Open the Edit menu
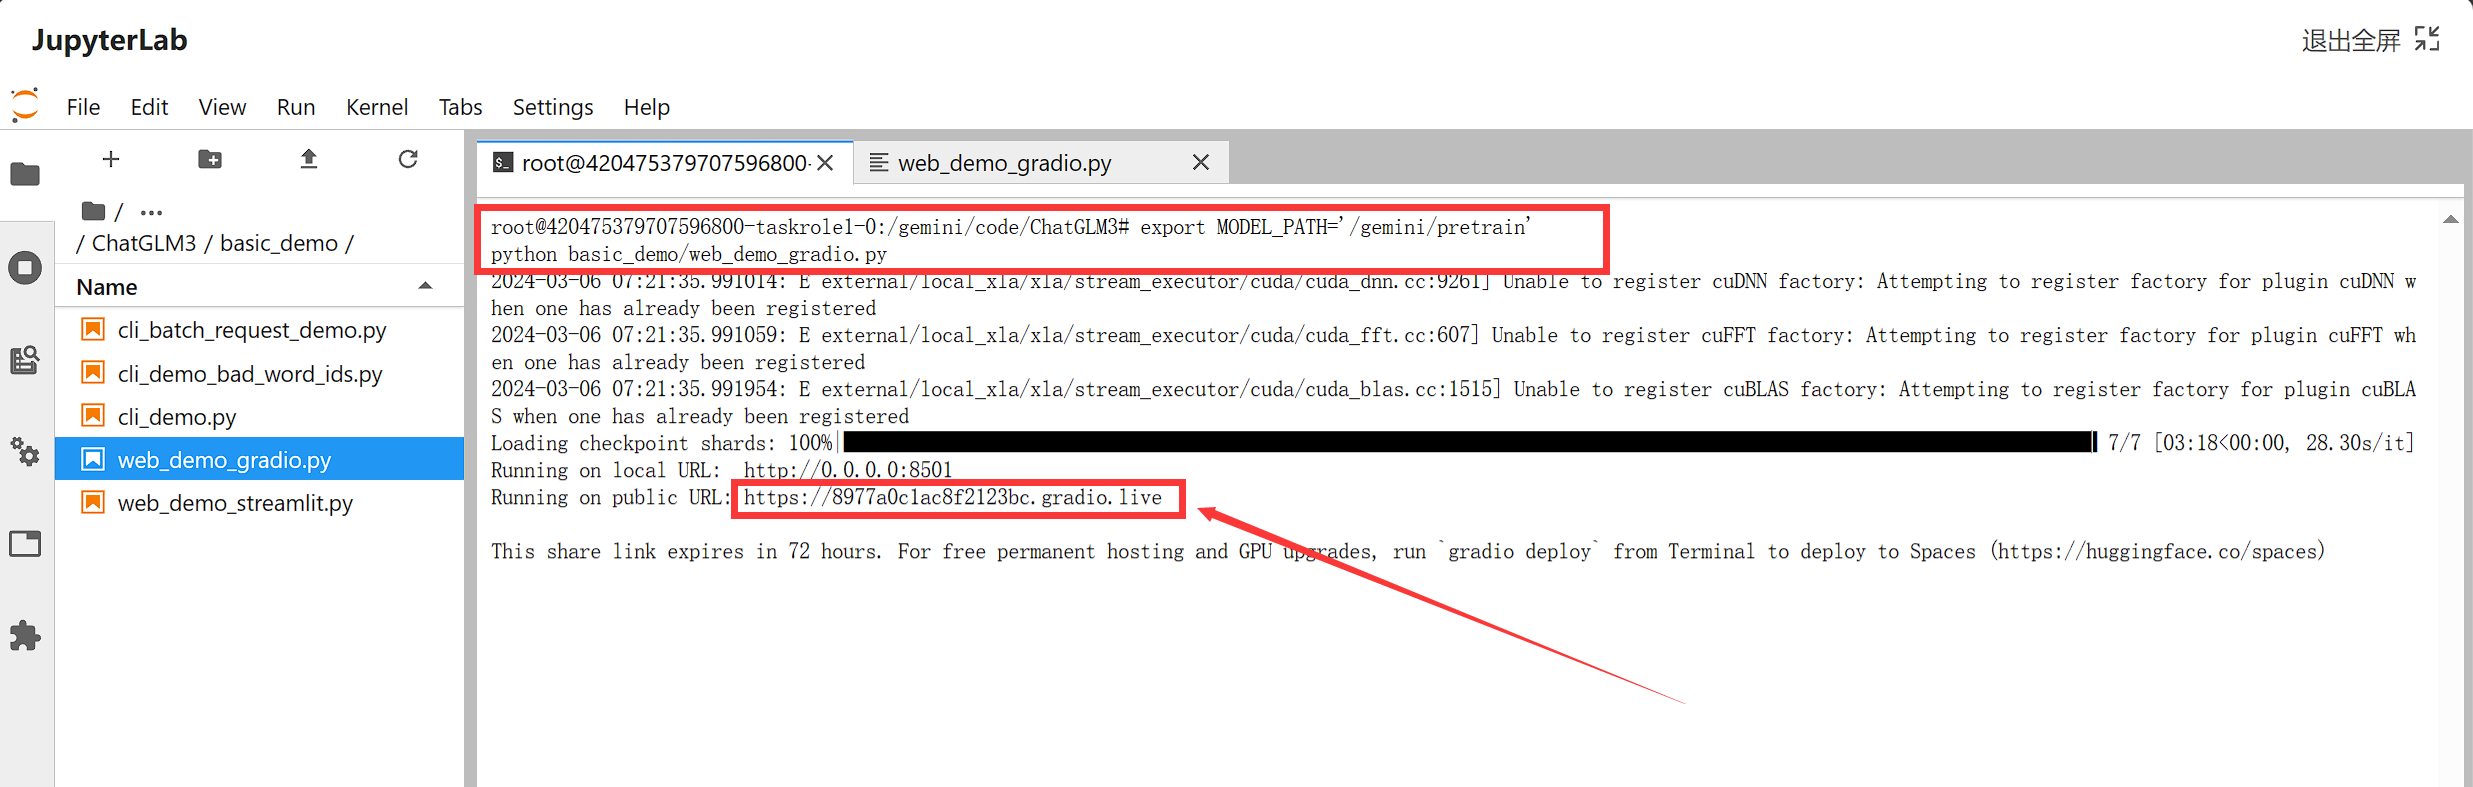Screen dimensions: 2473x787 click(149, 107)
